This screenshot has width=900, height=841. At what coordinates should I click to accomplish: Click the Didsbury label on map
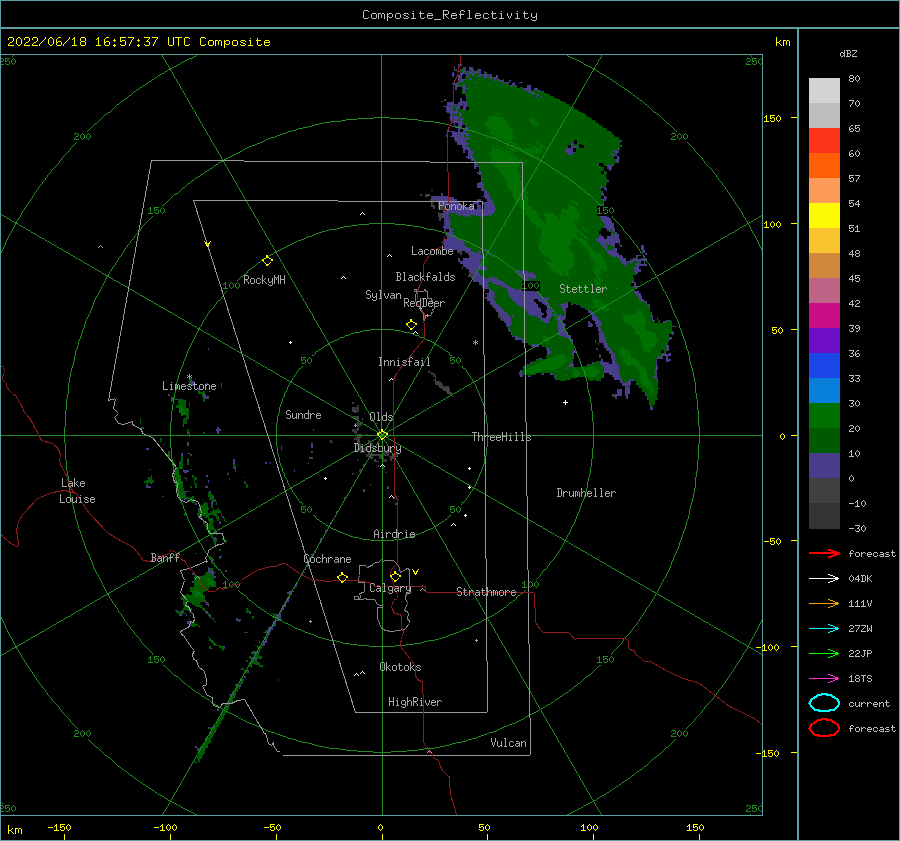pos(378,448)
